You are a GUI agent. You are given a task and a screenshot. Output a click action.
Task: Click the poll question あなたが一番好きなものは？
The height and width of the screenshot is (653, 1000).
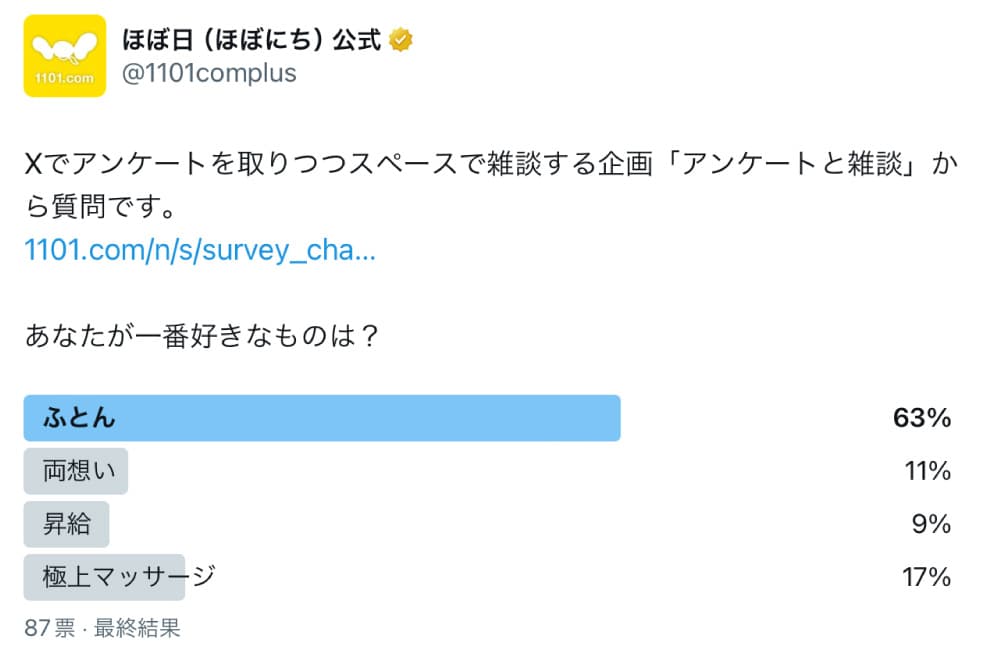coord(202,334)
